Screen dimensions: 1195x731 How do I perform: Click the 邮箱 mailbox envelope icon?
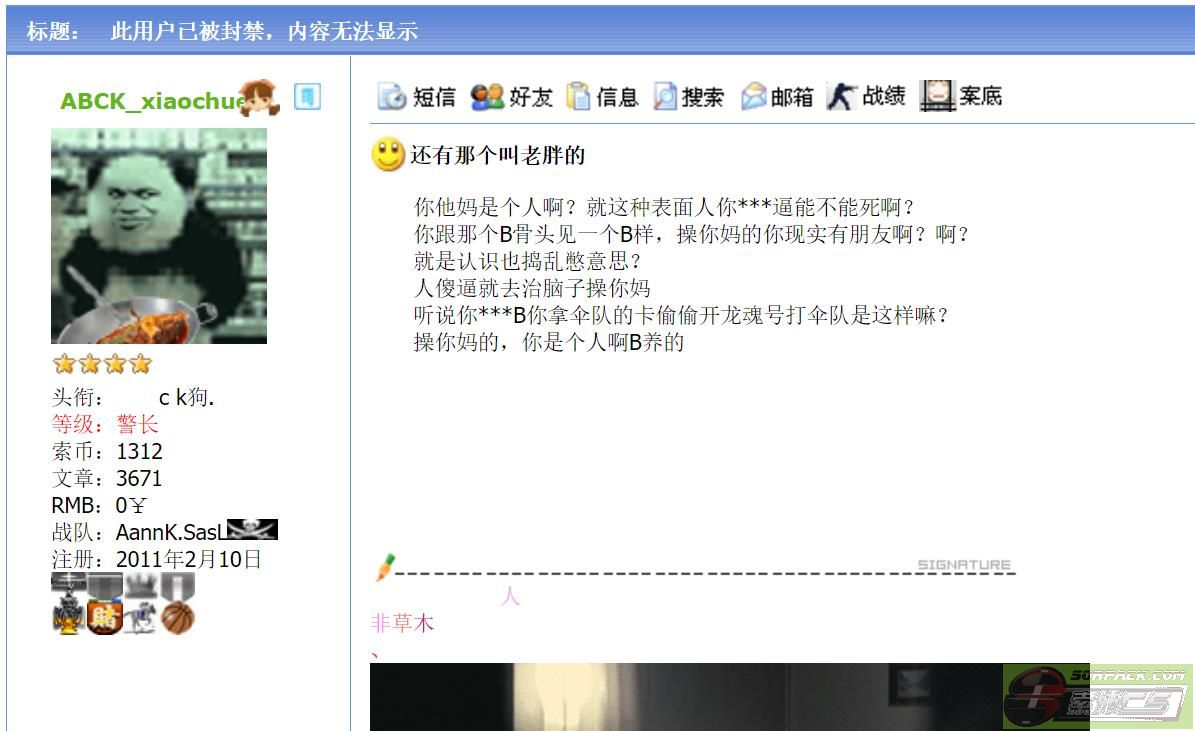point(754,97)
